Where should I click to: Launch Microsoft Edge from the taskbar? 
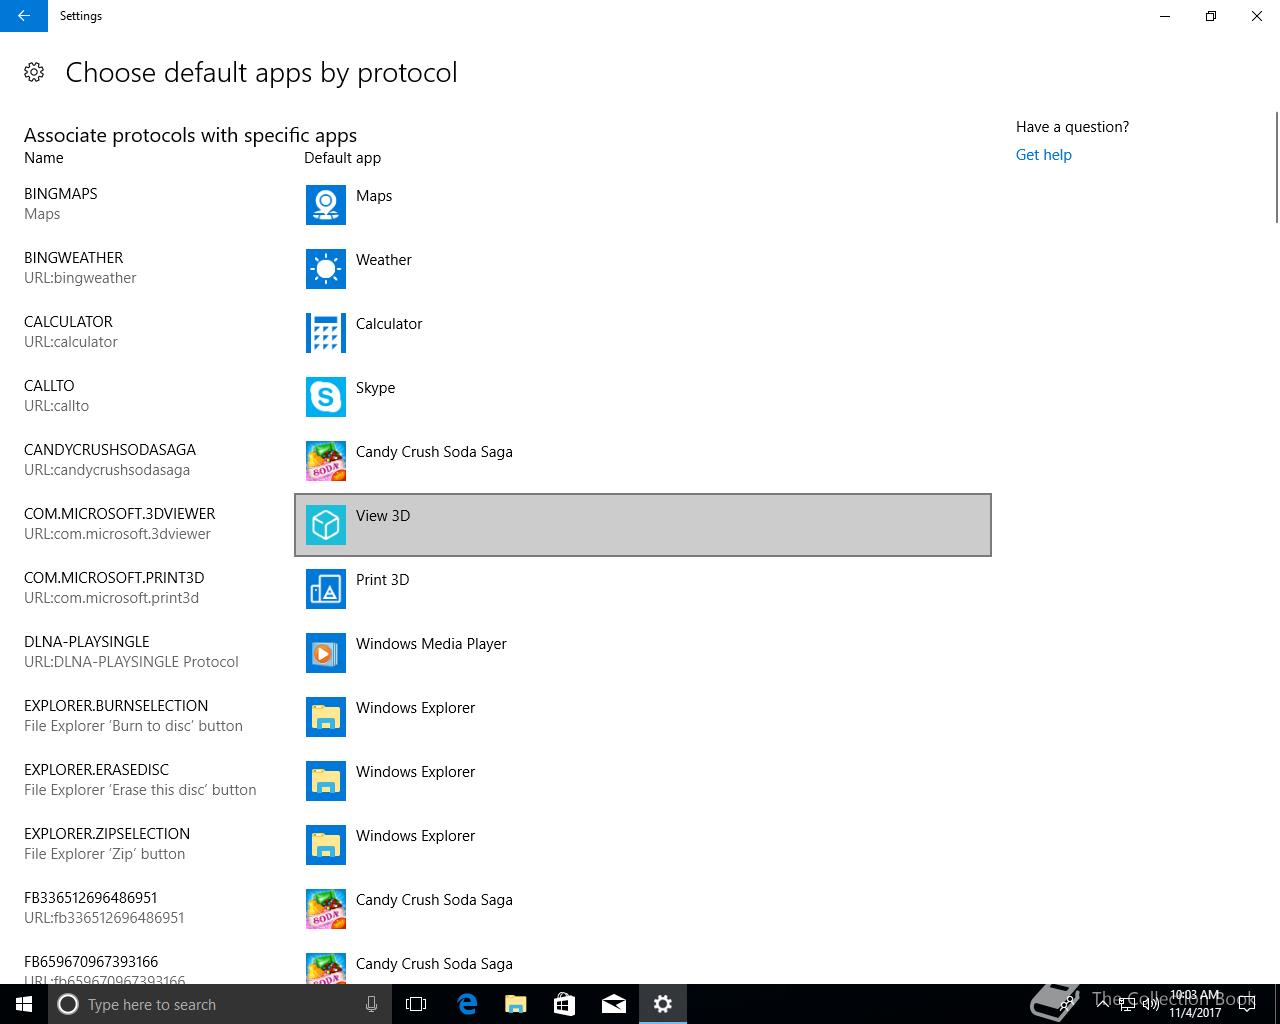click(x=467, y=1004)
